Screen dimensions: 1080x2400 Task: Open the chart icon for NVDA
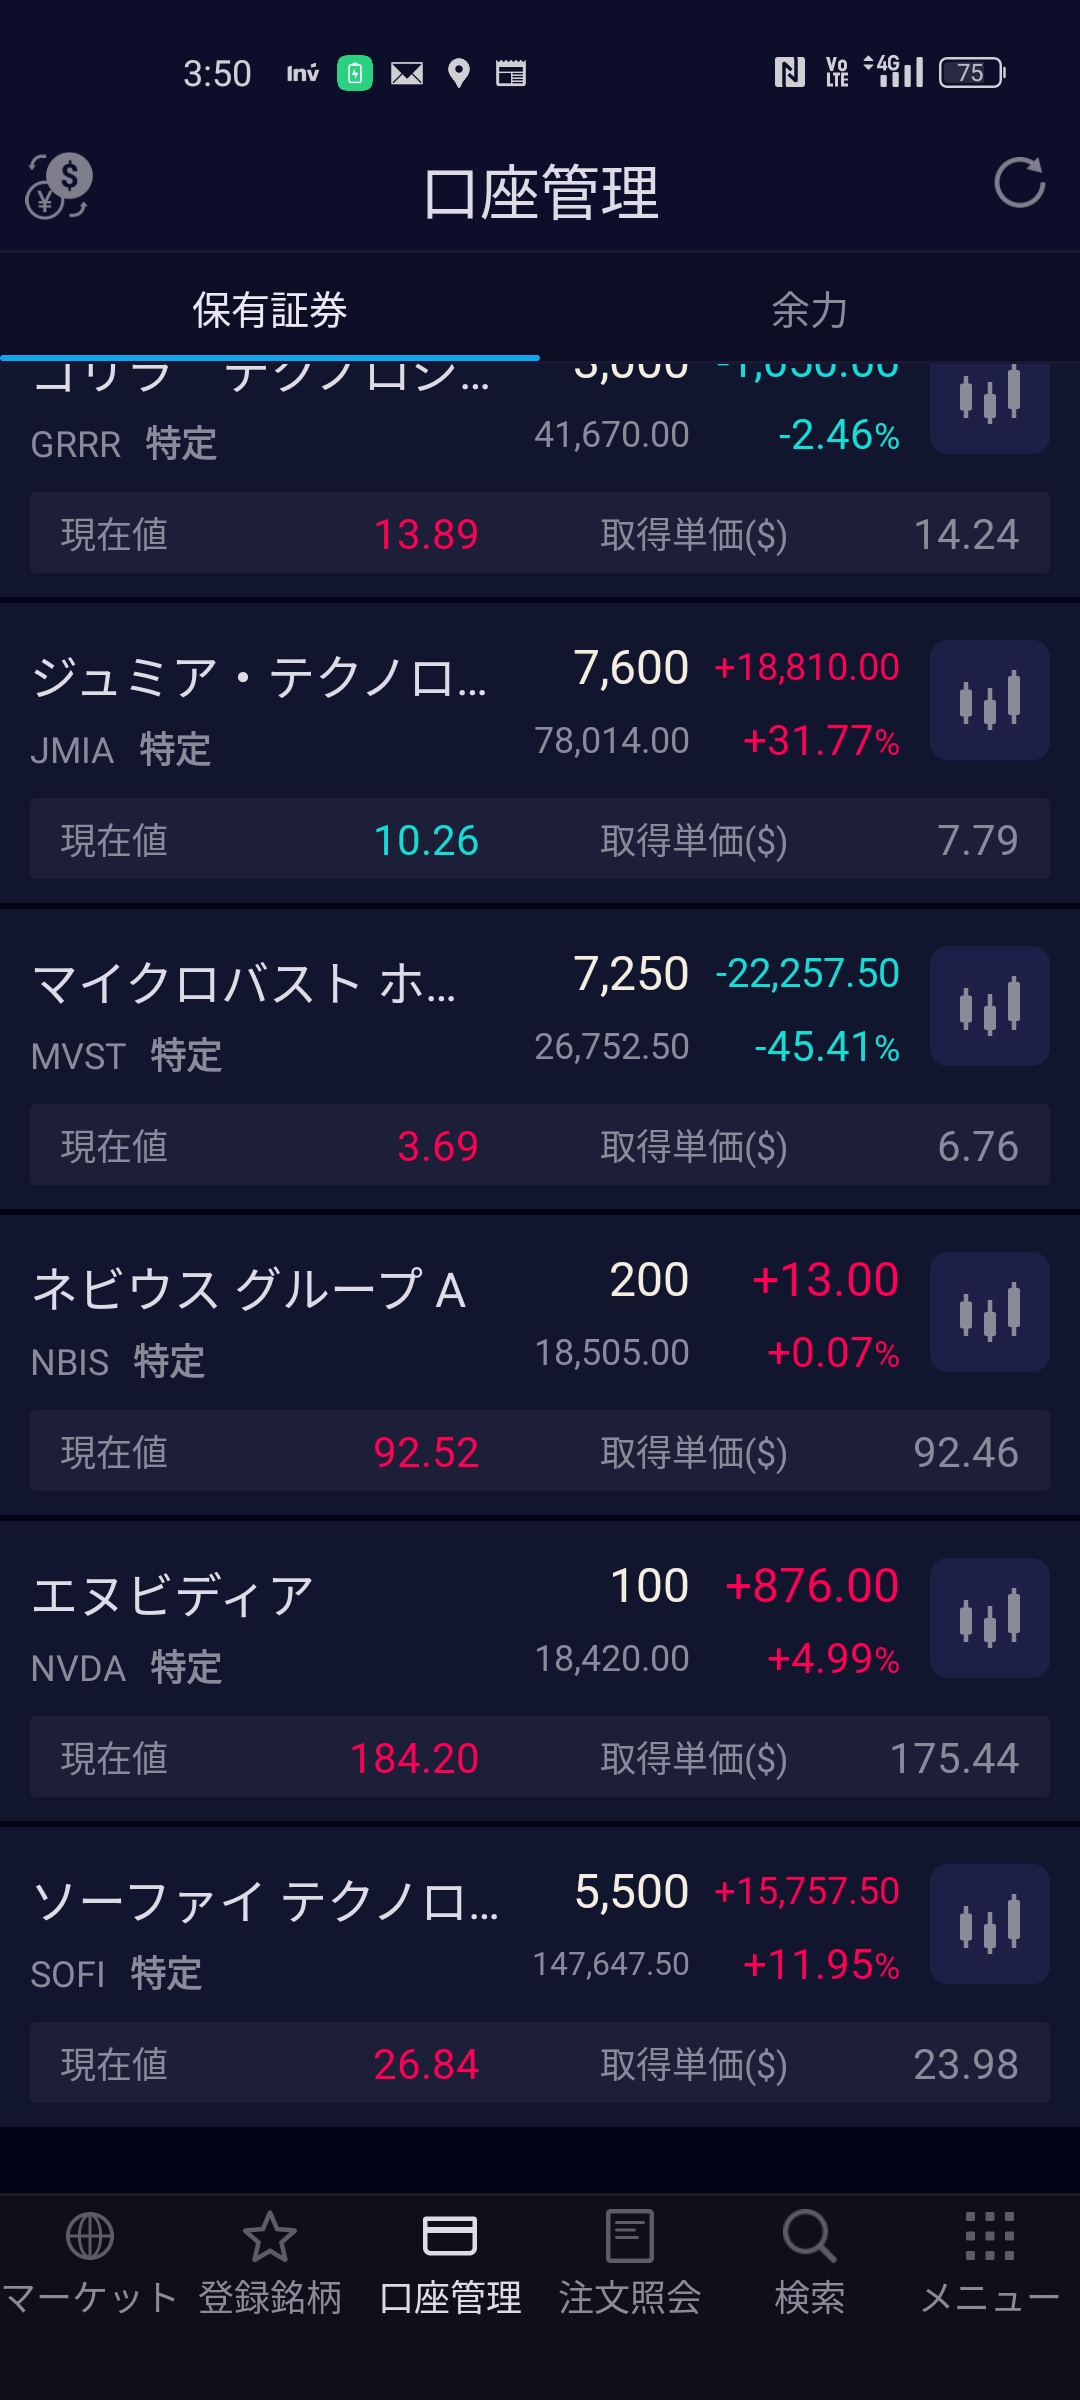point(989,1618)
